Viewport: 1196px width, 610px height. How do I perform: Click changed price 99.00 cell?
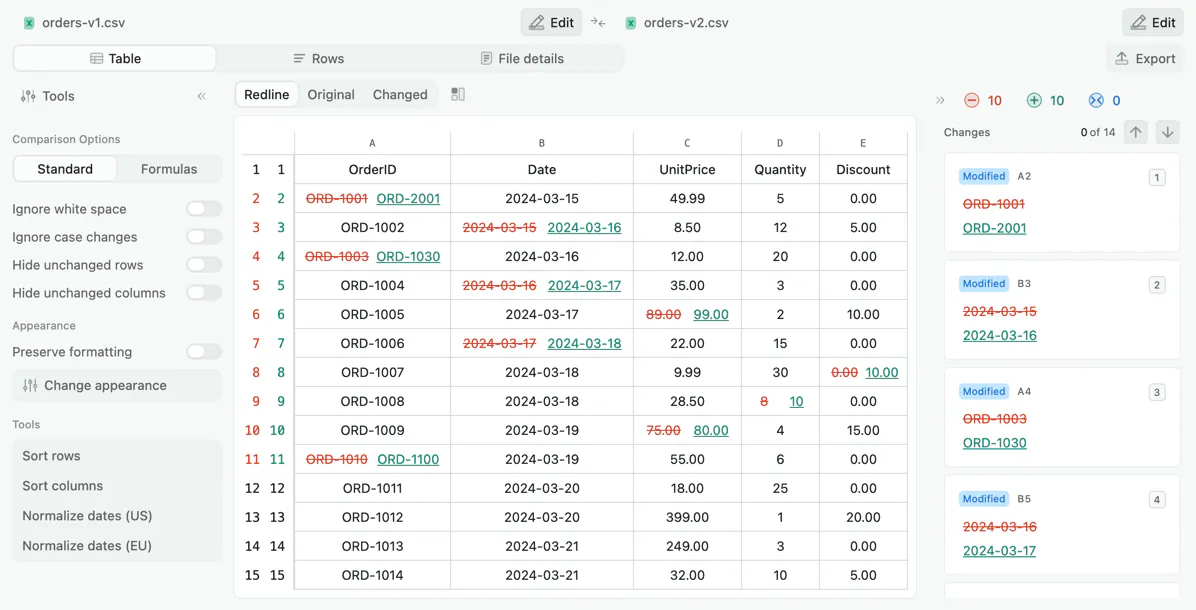point(711,314)
